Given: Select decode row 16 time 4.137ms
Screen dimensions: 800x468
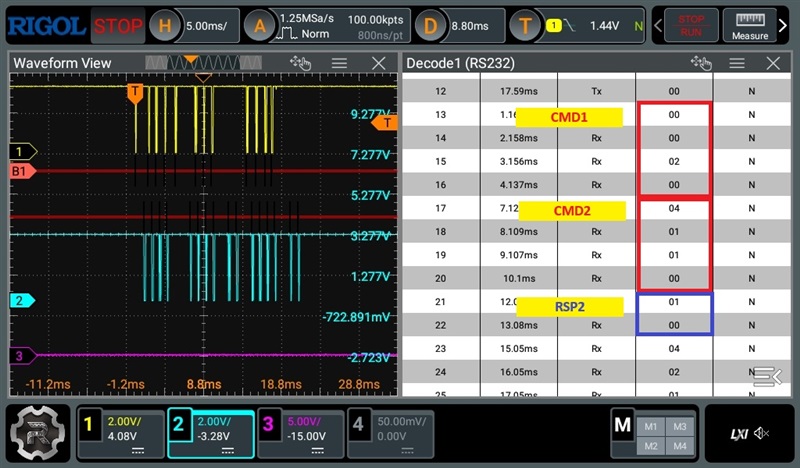Looking at the screenshot, I should coord(596,185).
